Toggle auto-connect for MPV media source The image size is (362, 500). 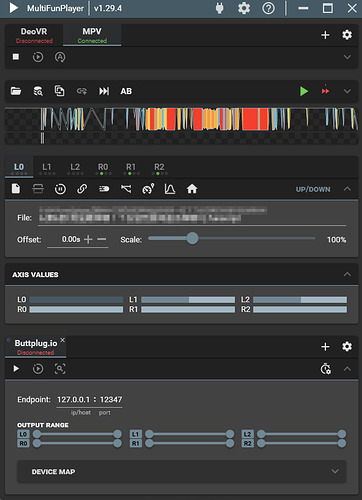(x=38, y=57)
